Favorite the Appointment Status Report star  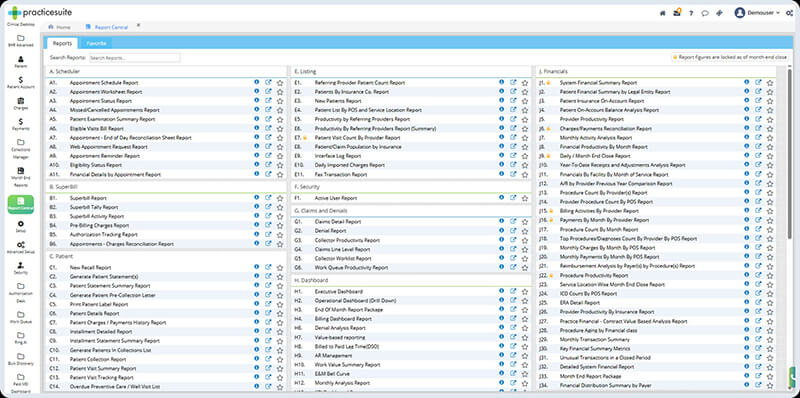tap(280, 101)
